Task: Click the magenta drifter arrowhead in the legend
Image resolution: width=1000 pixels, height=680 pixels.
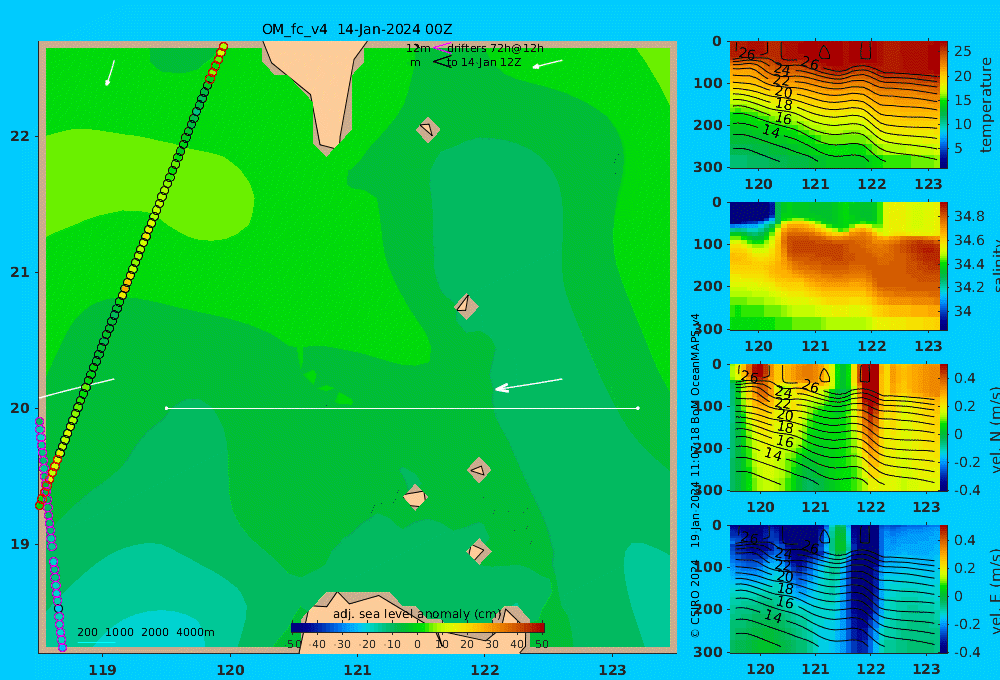Action: (441, 47)
